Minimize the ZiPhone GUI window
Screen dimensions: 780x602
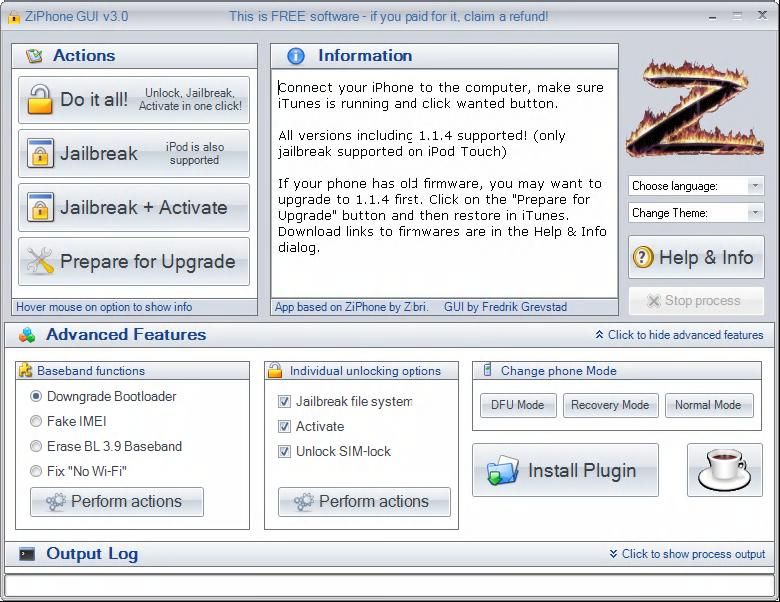(712, 16)
